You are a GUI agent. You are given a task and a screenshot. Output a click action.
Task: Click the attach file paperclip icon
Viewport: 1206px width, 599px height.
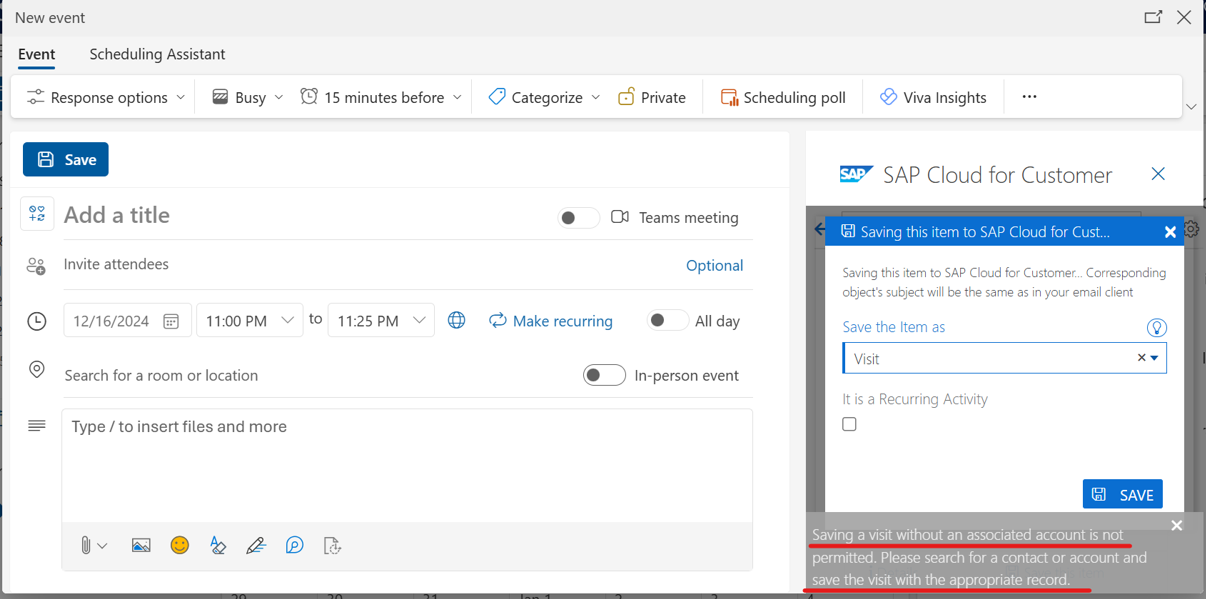tap(86, 546)
